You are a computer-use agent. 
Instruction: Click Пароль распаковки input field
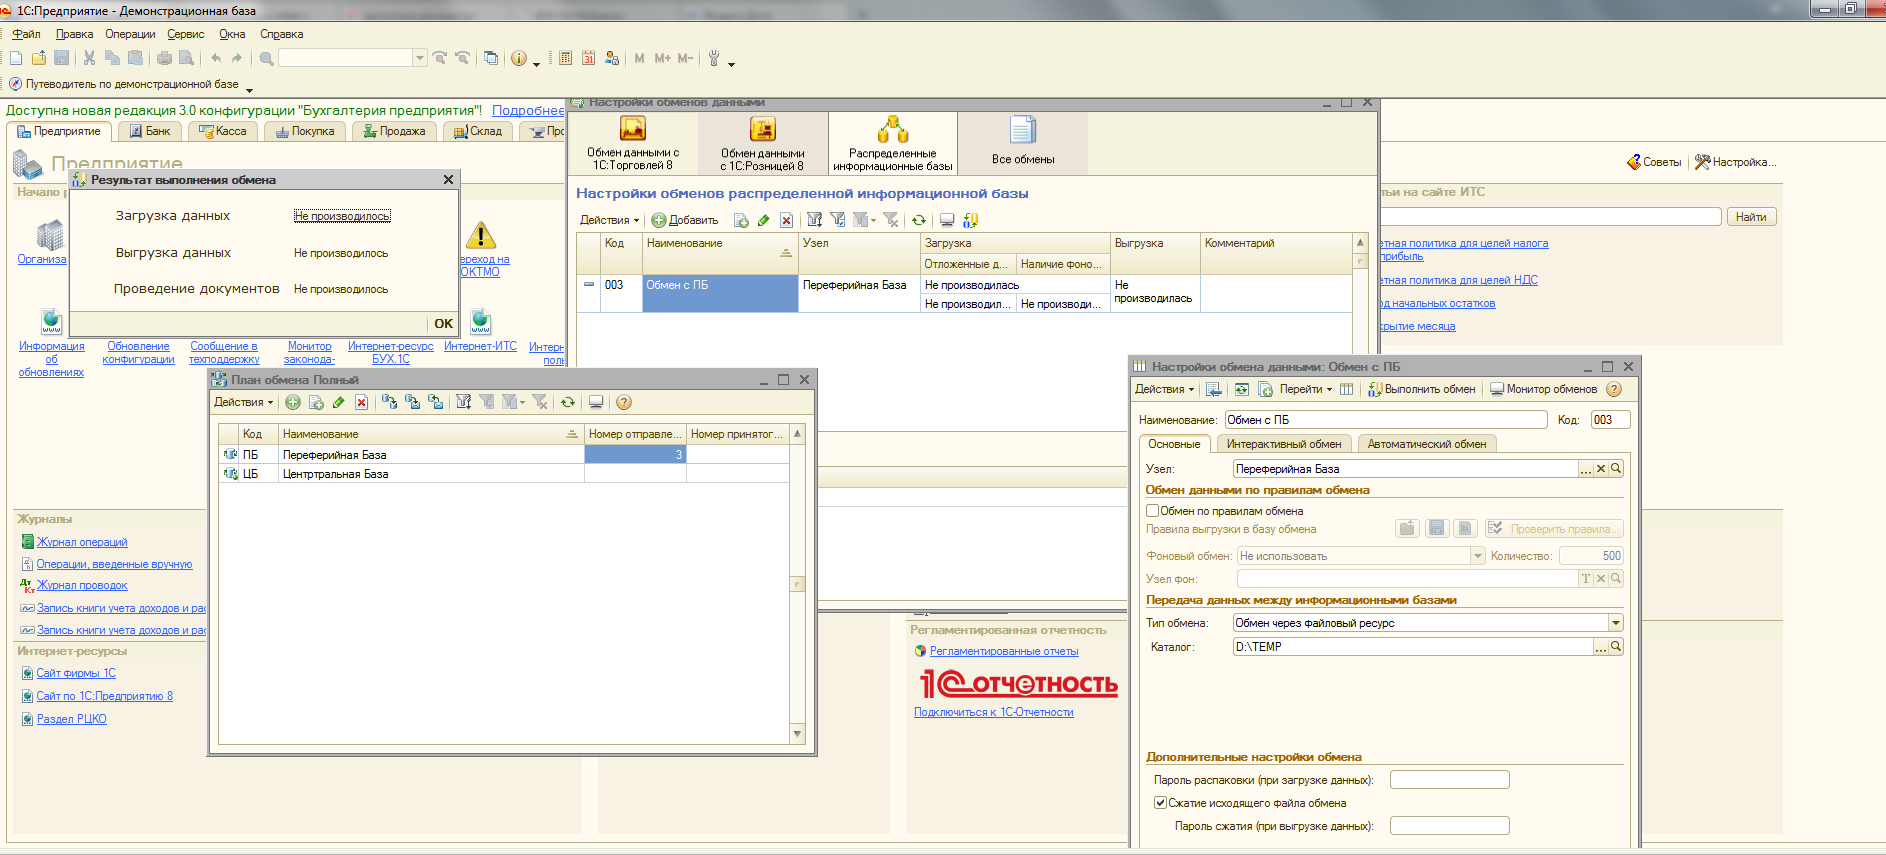1449,780
